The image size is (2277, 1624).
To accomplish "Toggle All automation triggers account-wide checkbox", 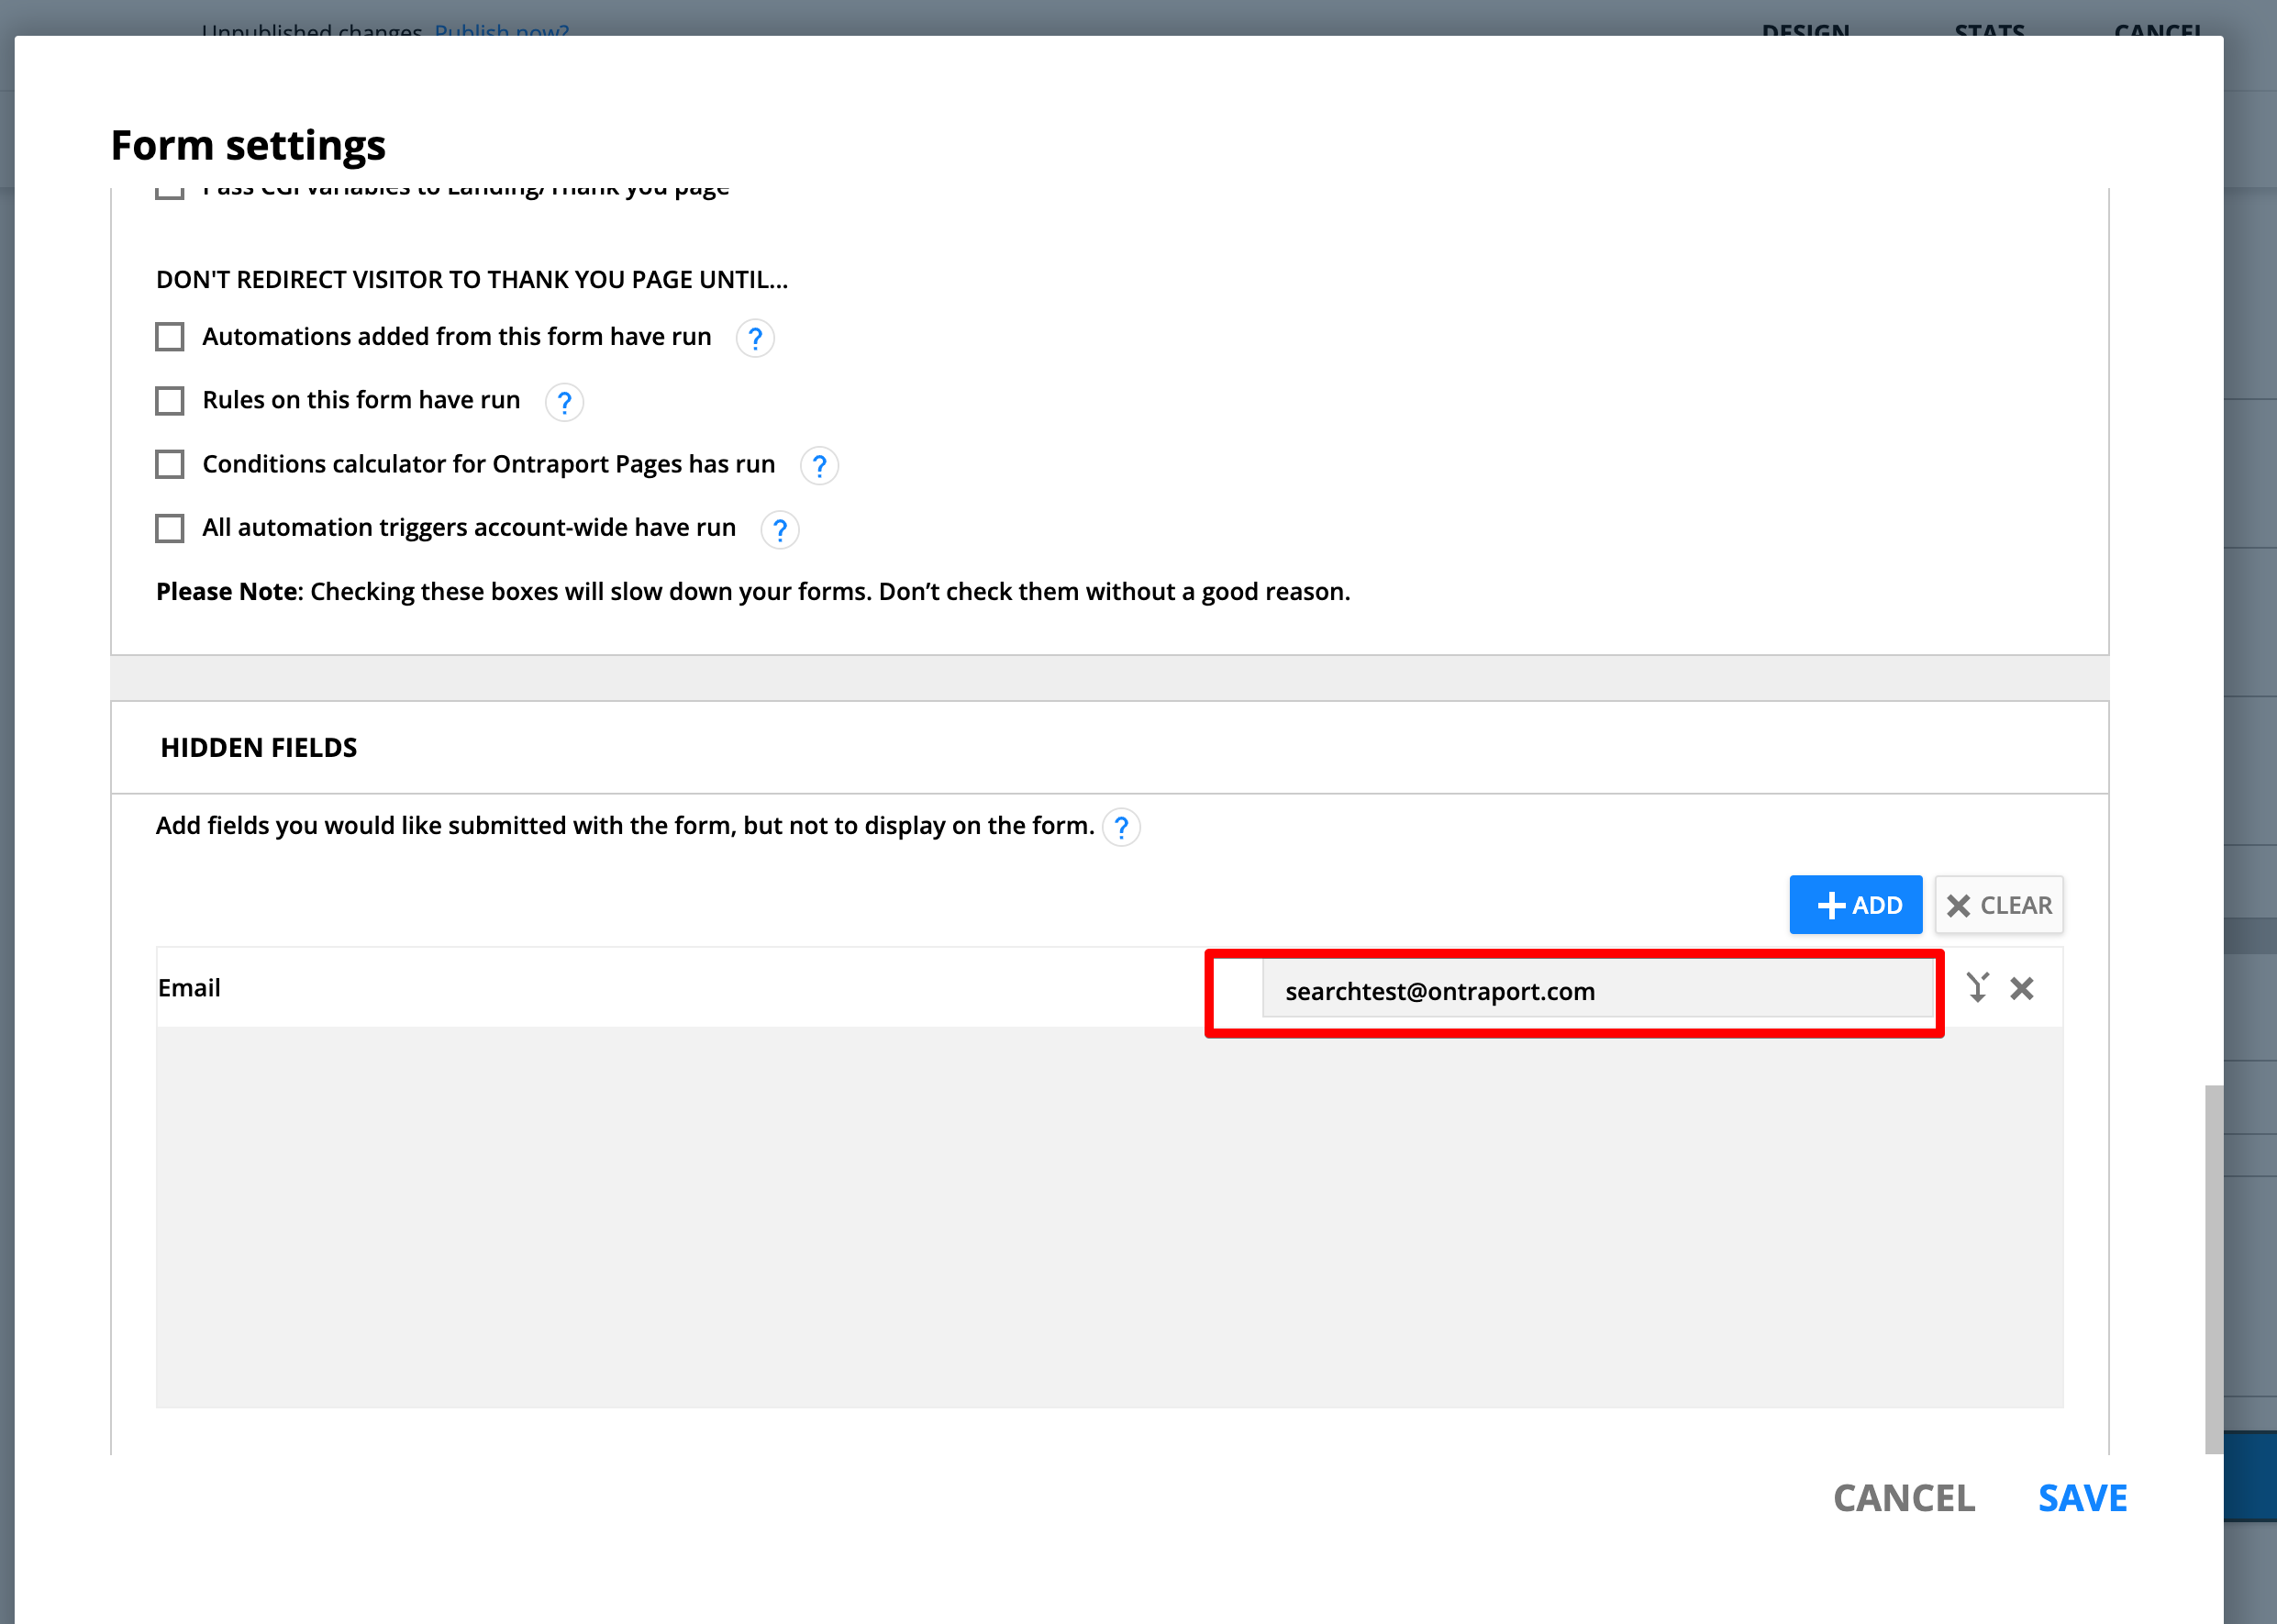I will [170, 528].
